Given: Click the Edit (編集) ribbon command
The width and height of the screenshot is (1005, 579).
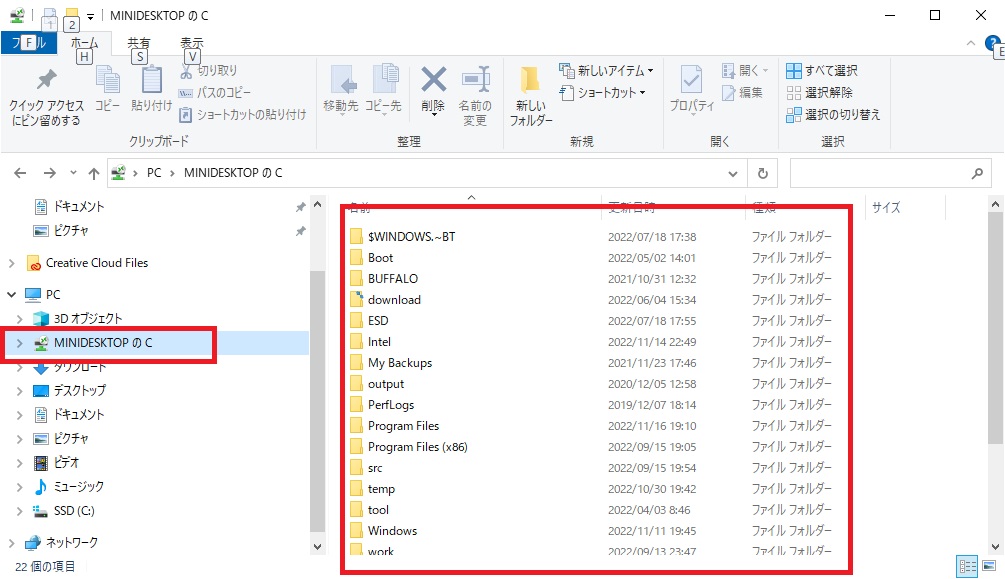Looking at the screenshot, I should coord(742,92).
